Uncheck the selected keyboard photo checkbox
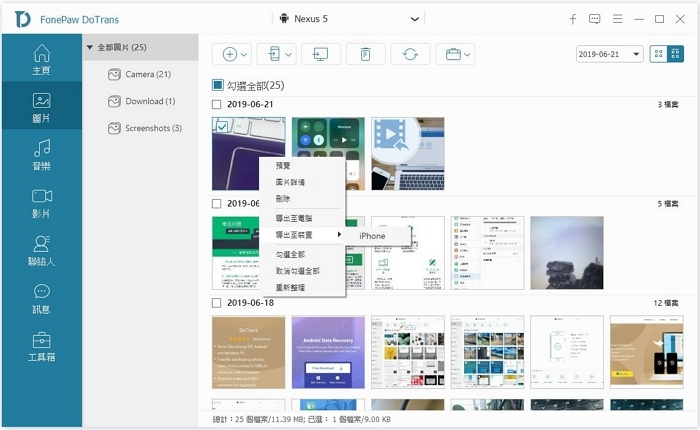This screenshot has width=700, height=430. click(221, 126)
